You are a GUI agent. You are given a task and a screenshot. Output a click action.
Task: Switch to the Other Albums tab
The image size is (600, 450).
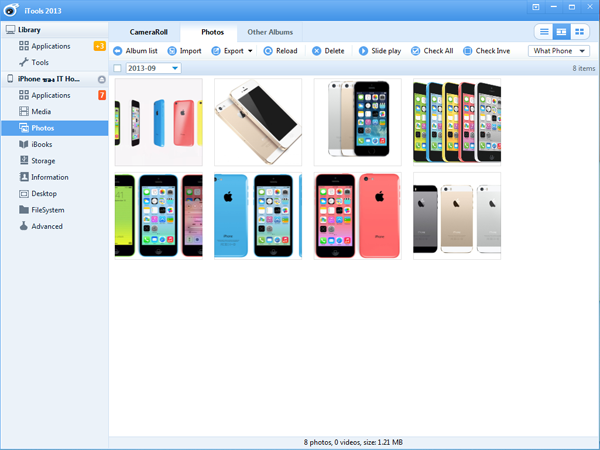click(270, 32)
